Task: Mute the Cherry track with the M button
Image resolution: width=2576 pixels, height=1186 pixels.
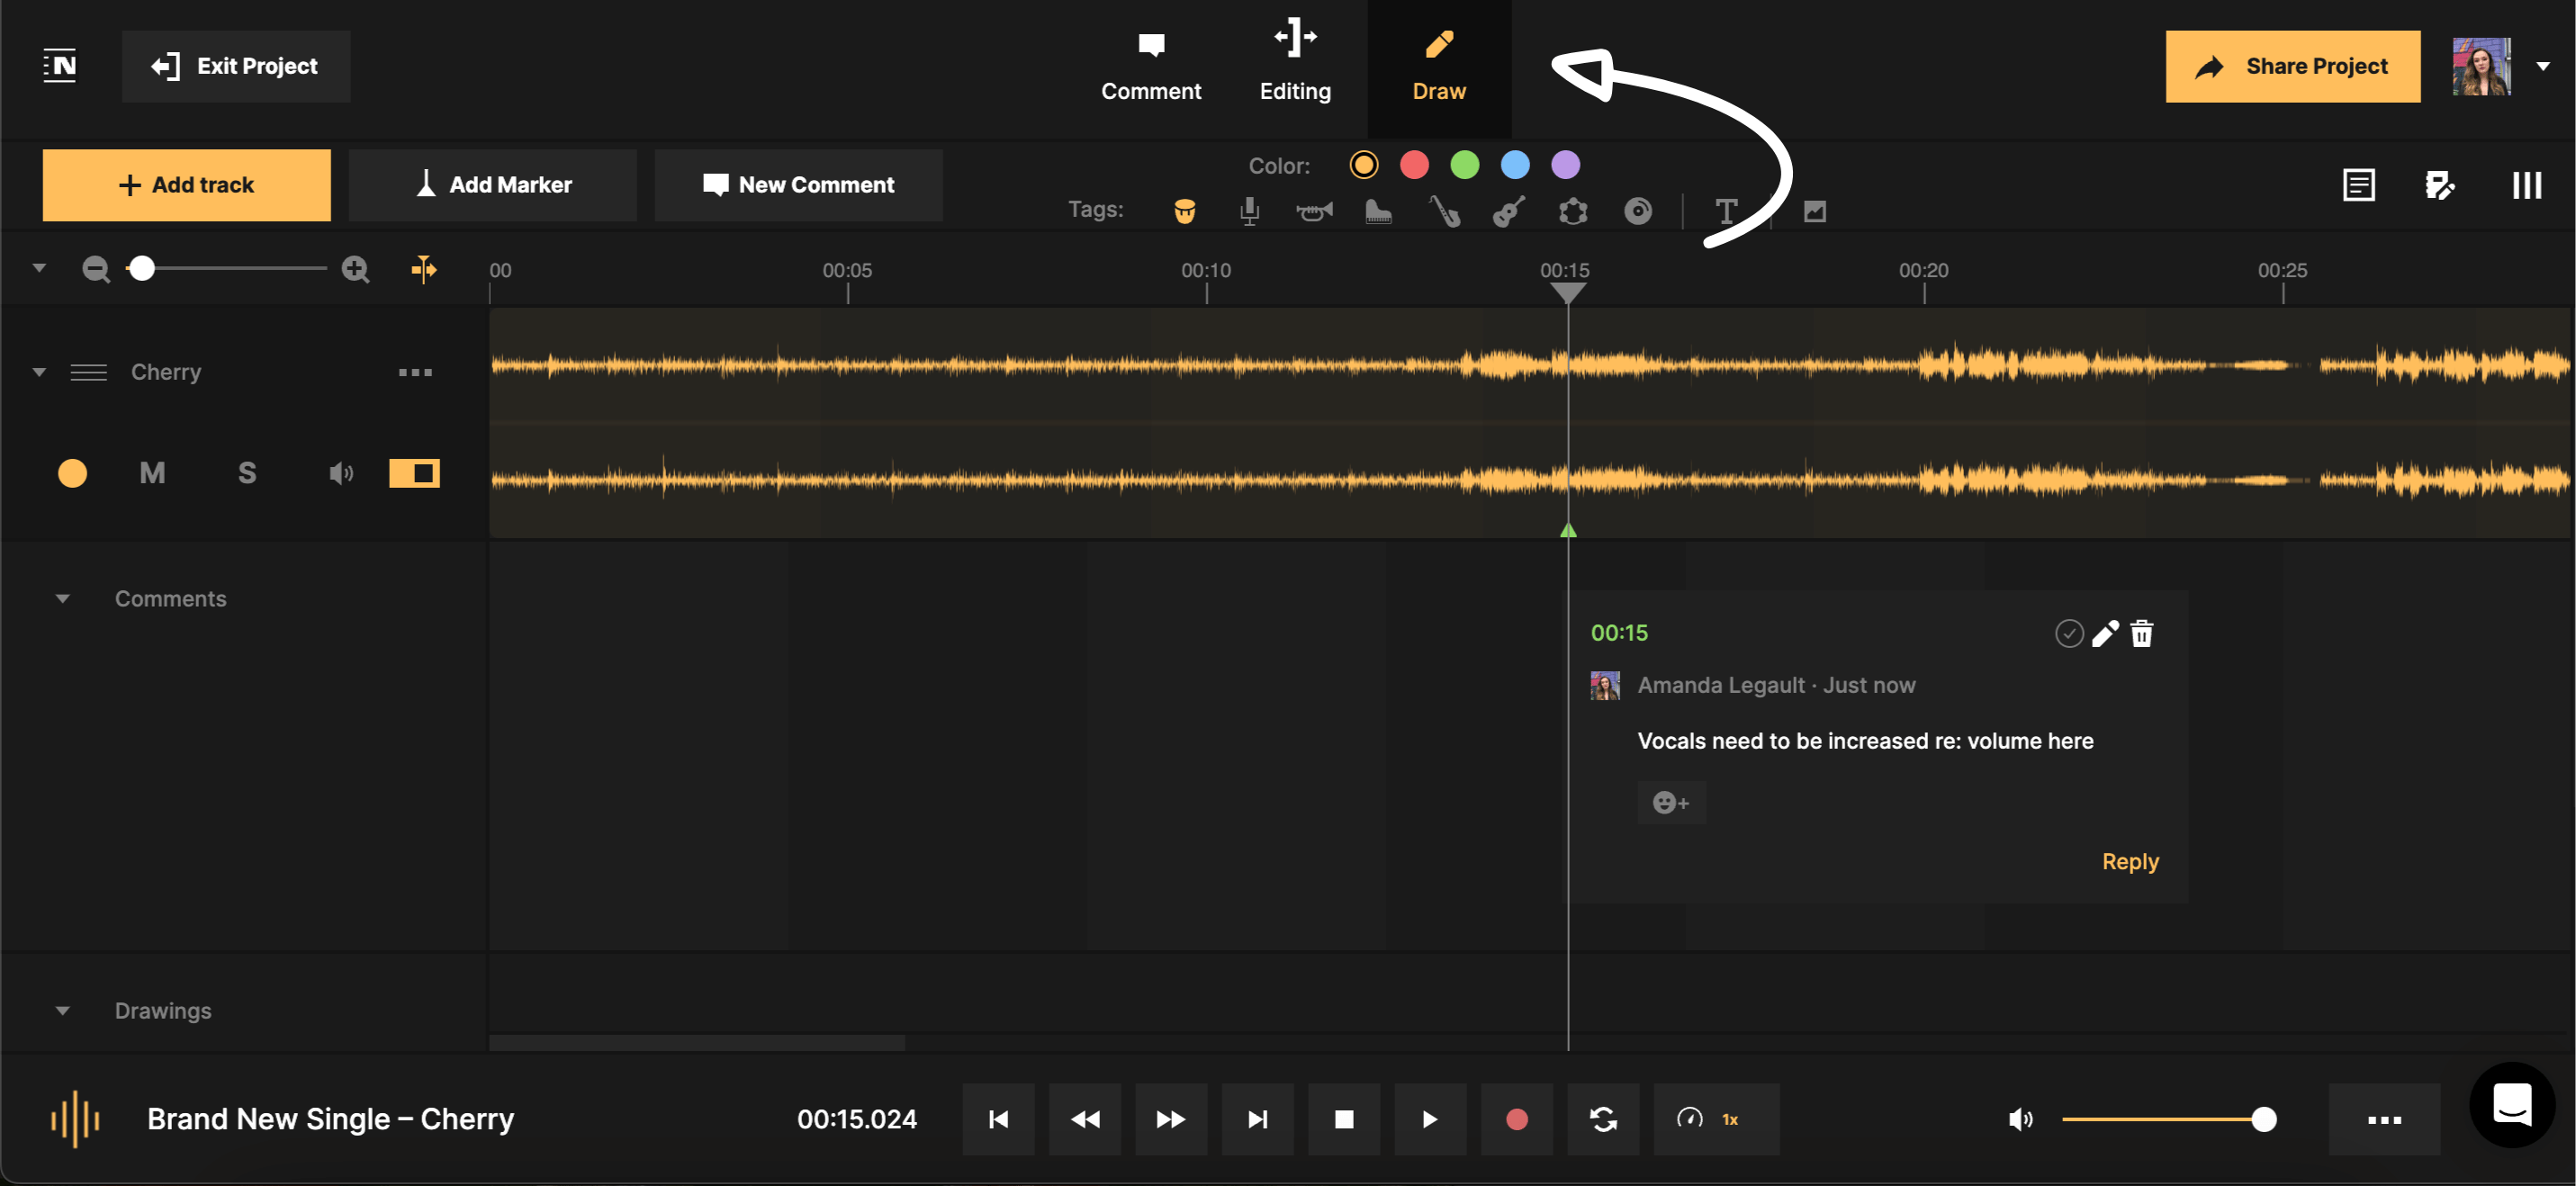Action: pyautogui.click(x=152, y=473)
